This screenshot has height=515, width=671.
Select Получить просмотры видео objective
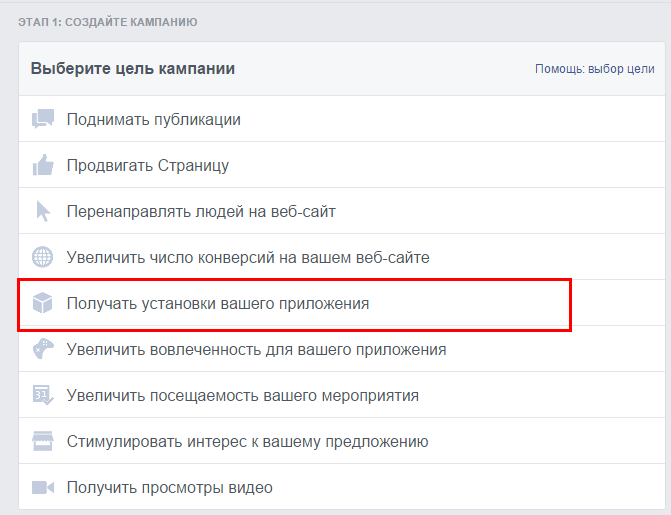point(341,487)
